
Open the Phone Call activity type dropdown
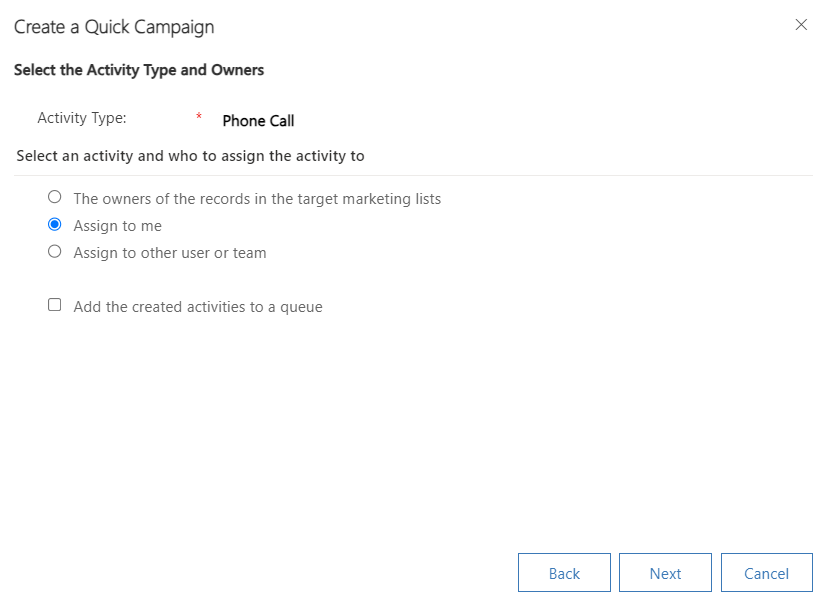258,121
